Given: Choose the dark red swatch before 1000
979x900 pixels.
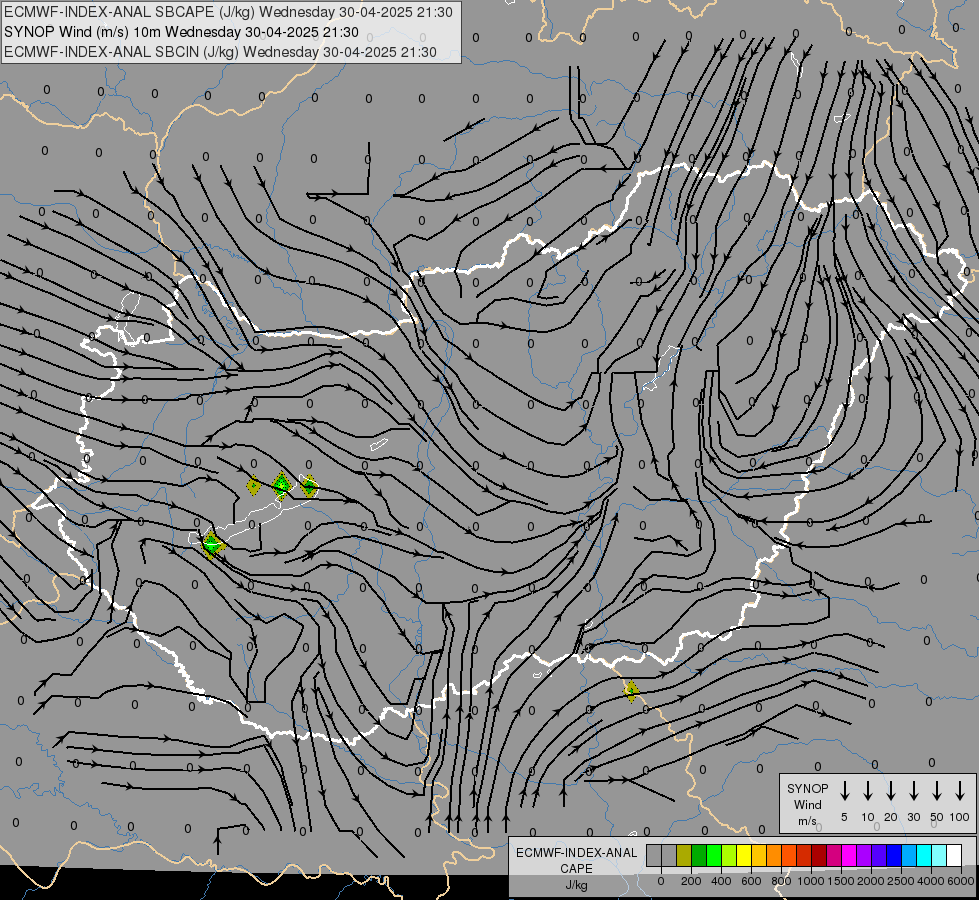Looking at the screenshot, I should 819,855.
